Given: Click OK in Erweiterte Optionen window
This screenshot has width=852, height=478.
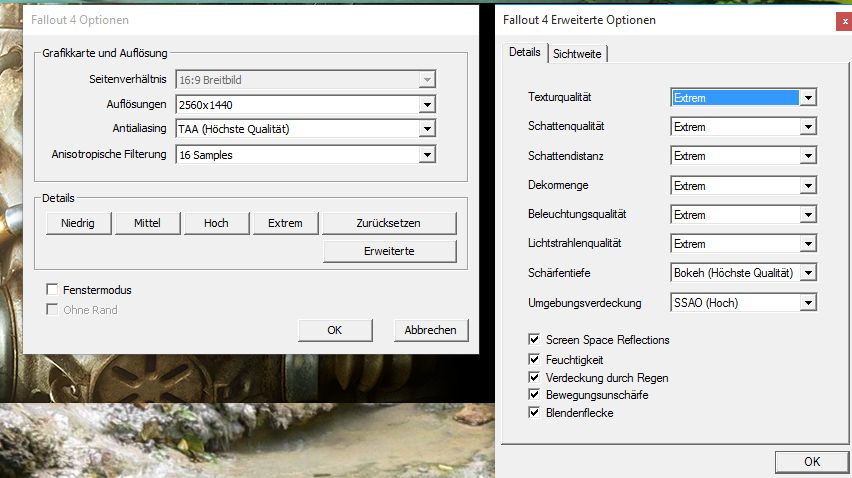Looking at the screenshot, I should [x=812, y=462].
